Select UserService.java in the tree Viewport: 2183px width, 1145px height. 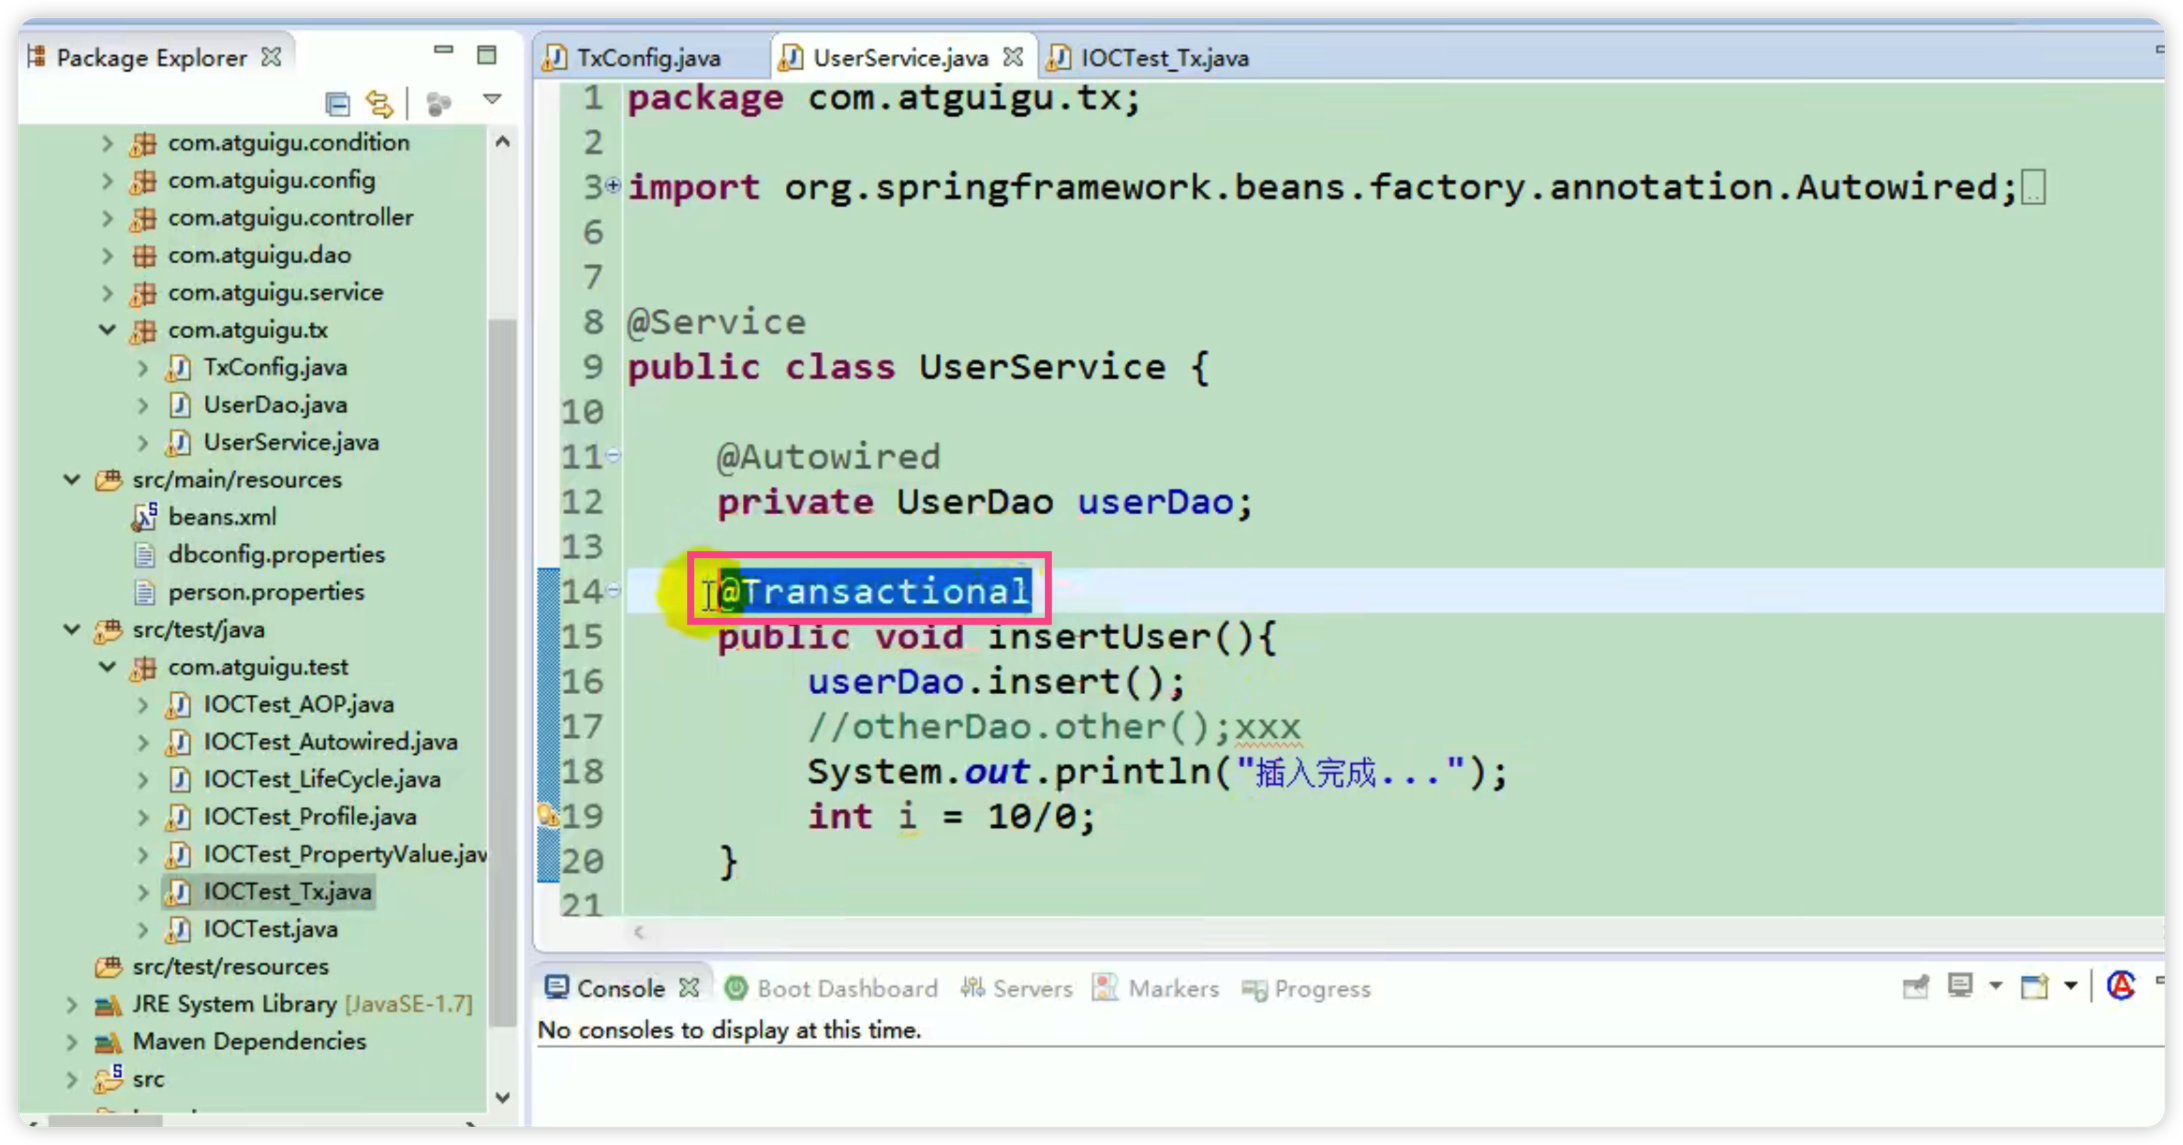[291, 442]
